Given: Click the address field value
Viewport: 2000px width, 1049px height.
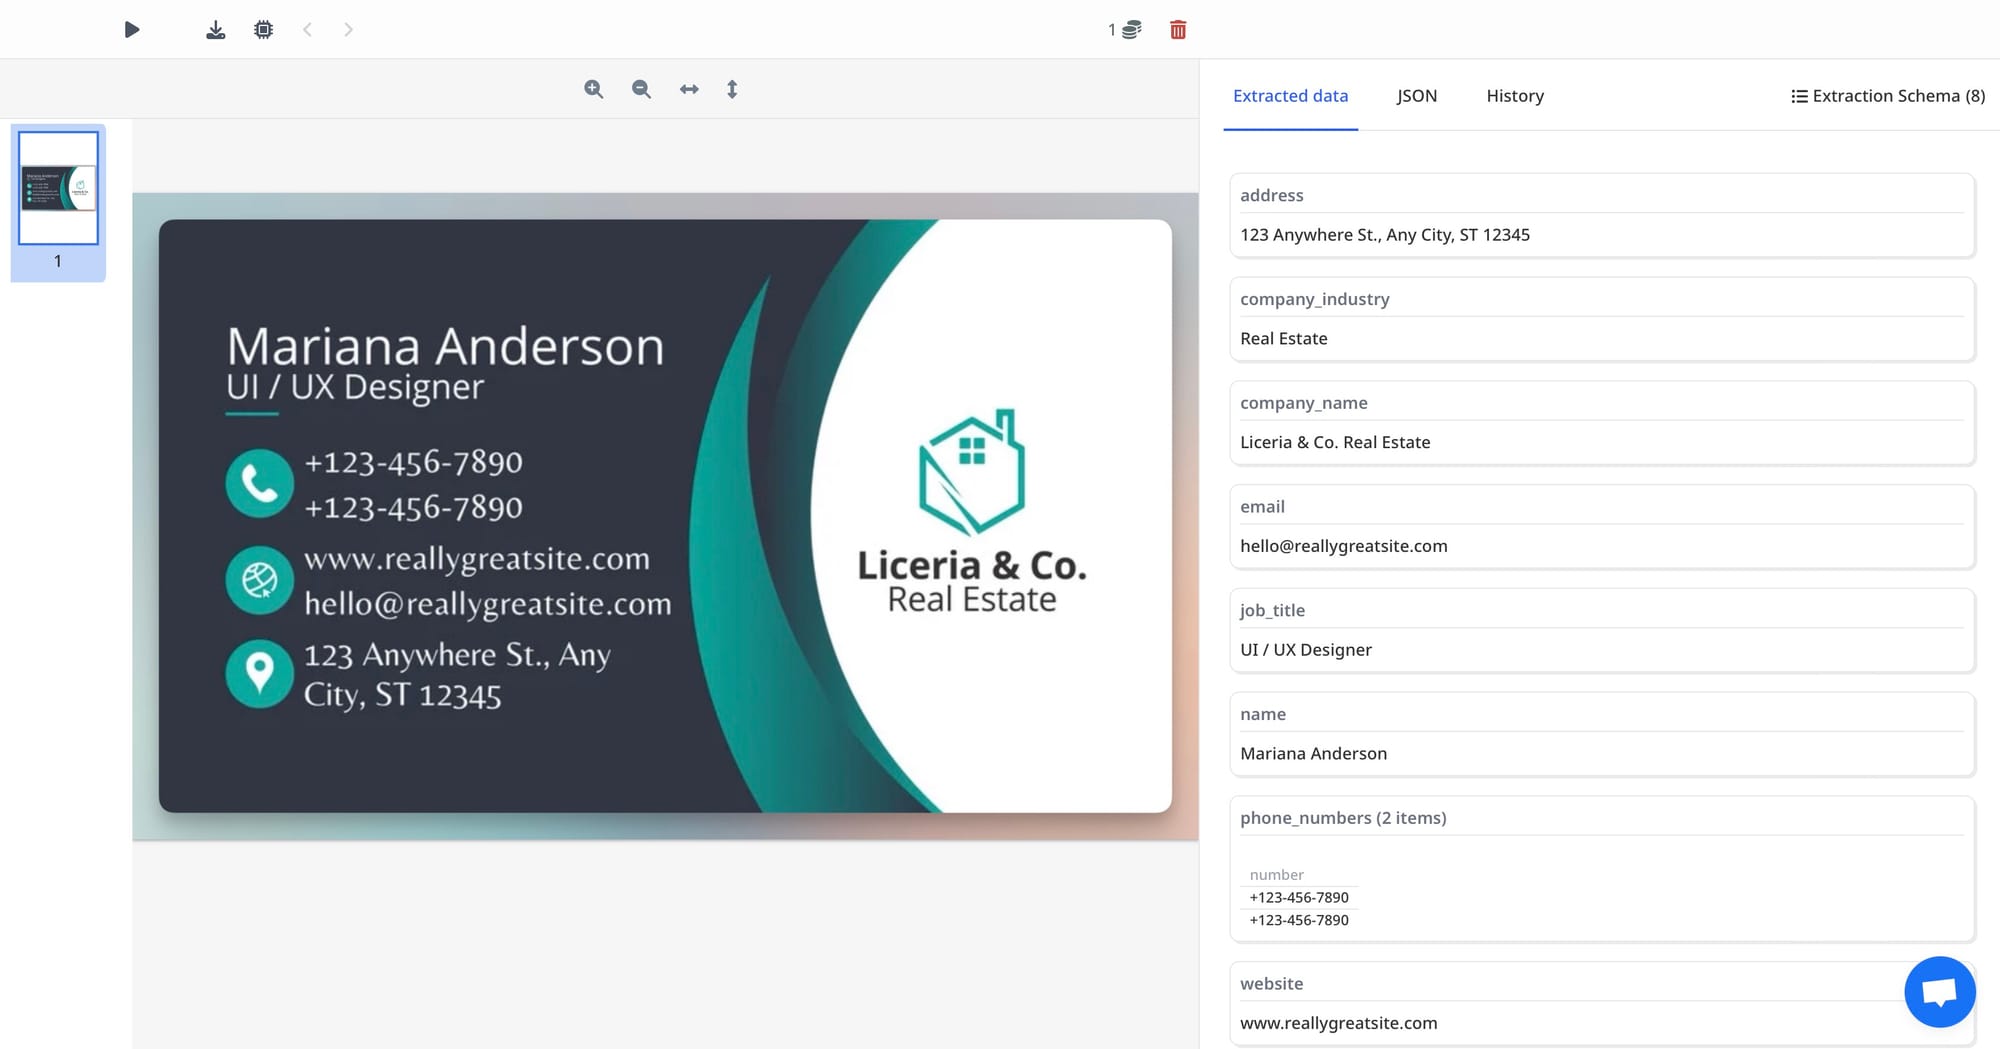Looking at the screenshot, I should (1384, 235).
